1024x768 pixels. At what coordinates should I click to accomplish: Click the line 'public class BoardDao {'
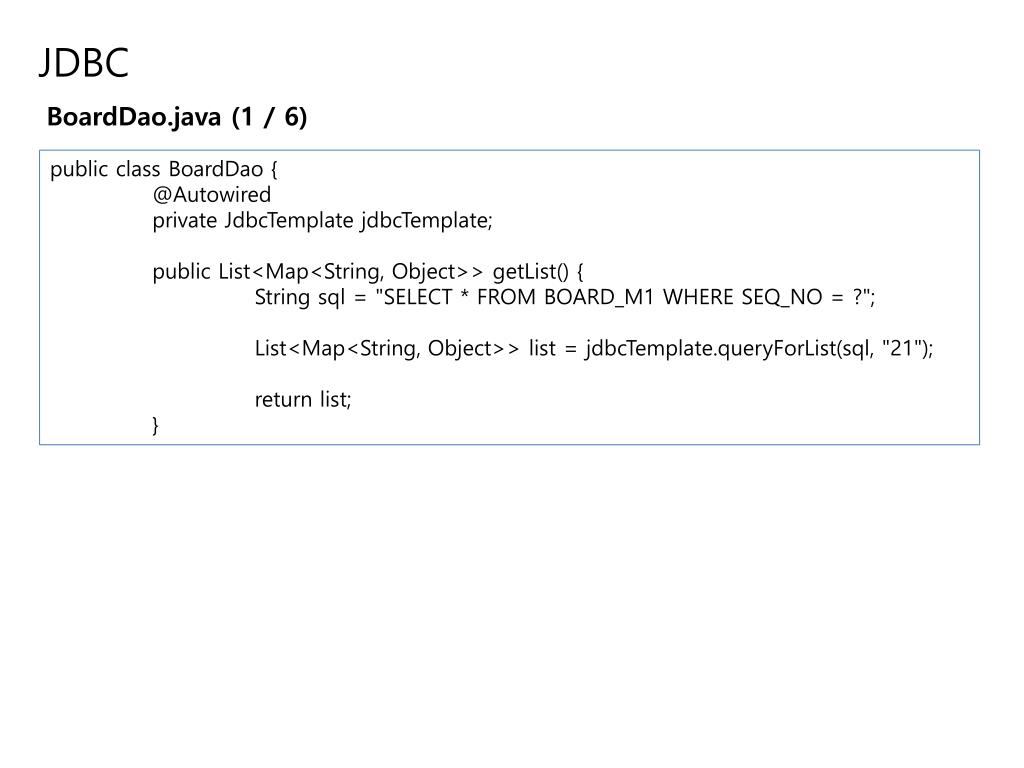[164, 169]
